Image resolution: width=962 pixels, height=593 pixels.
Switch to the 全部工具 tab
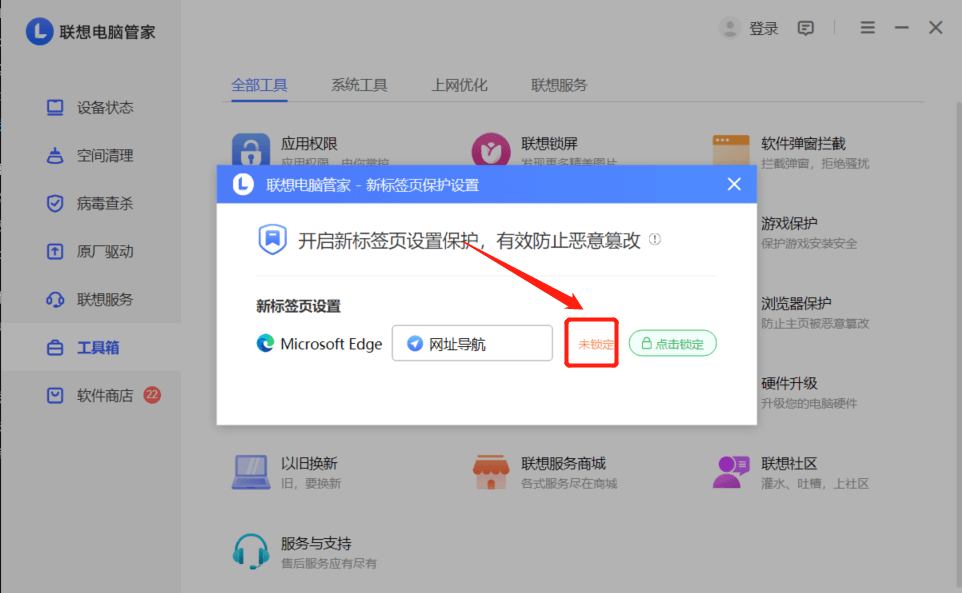[x=259, y=85]
